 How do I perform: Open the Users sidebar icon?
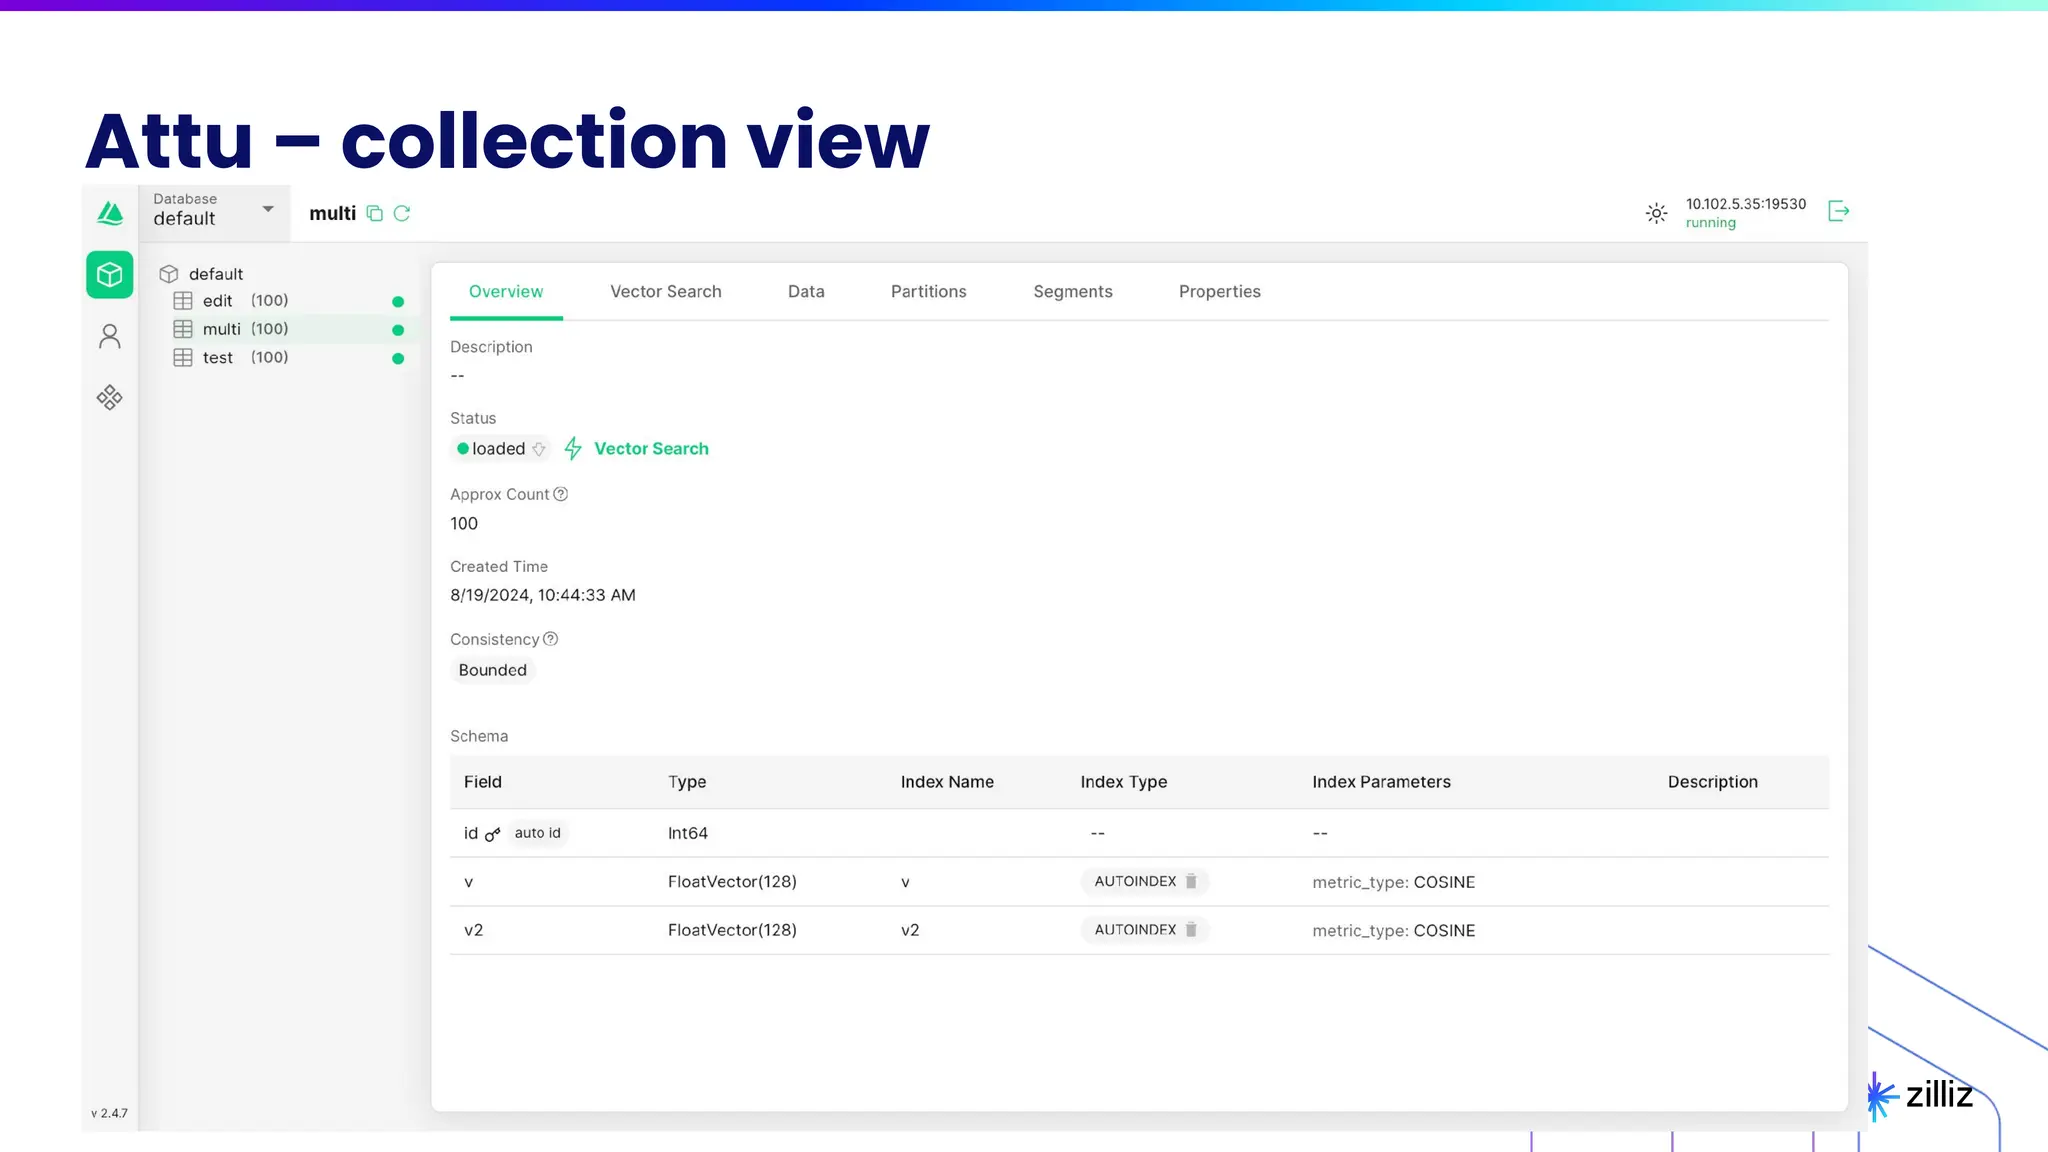(110, 337)
